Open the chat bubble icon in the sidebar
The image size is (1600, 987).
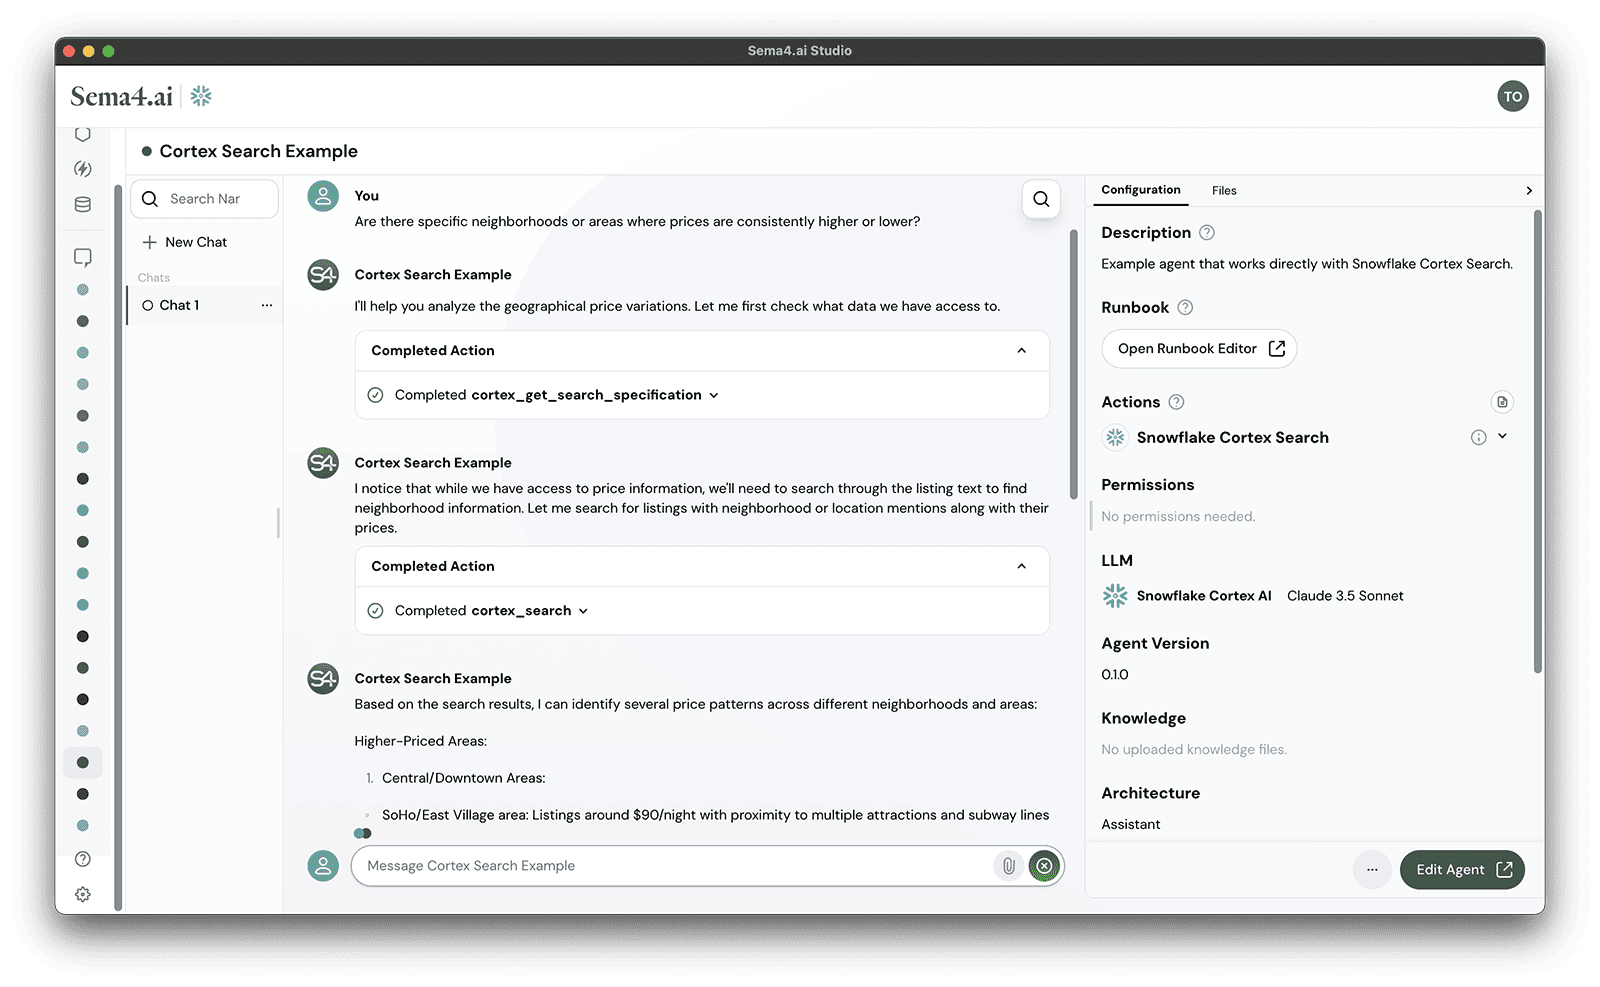click(83, 257)
